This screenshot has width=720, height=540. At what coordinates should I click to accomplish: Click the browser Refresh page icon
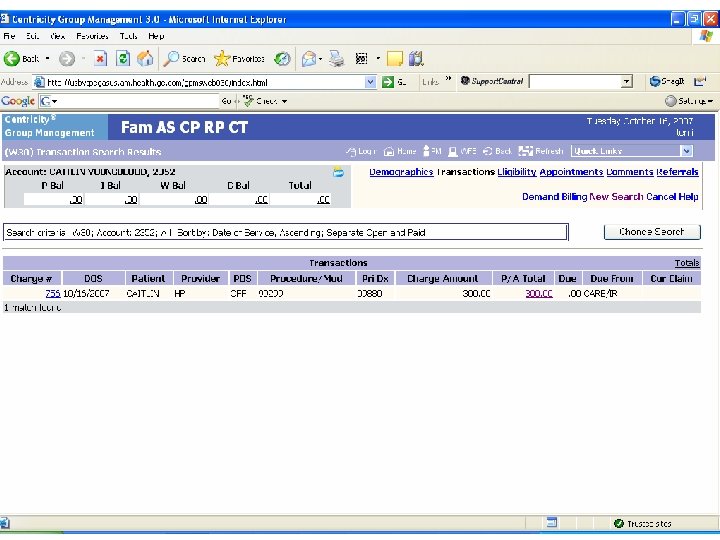(122, 59)
